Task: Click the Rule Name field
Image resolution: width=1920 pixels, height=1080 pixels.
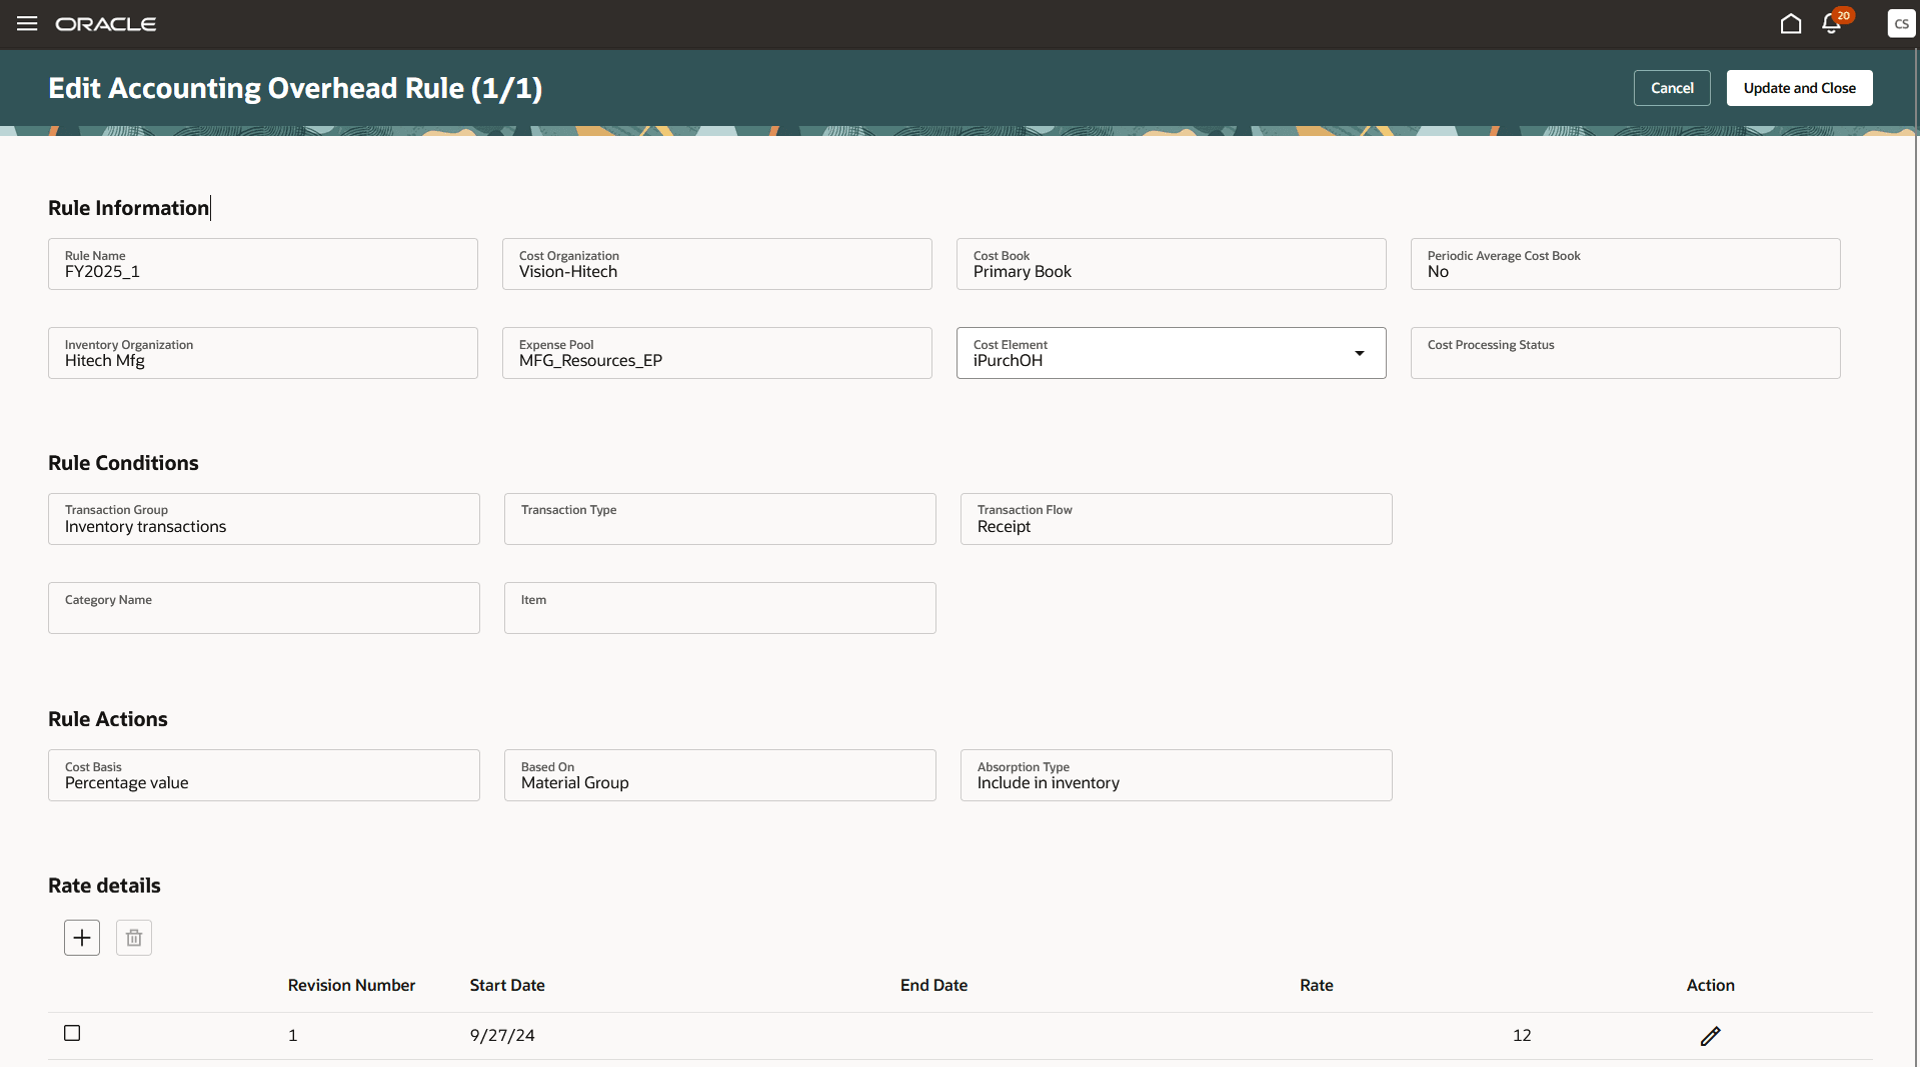Action: coord(263,265)
